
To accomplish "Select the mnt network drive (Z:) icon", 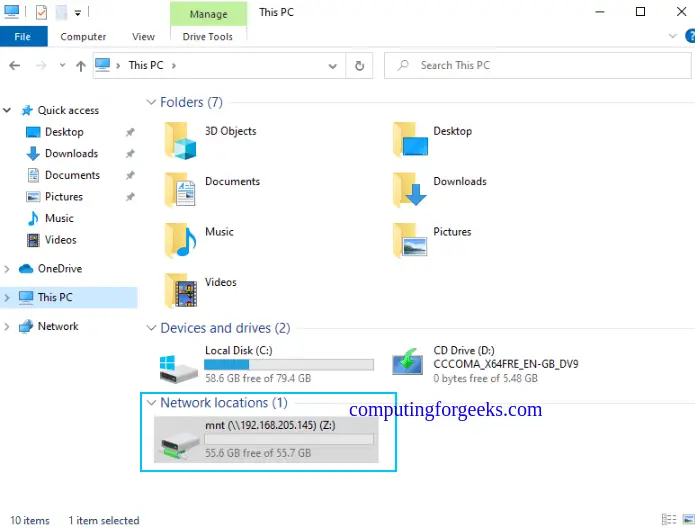I will click(x=180, y=446).
